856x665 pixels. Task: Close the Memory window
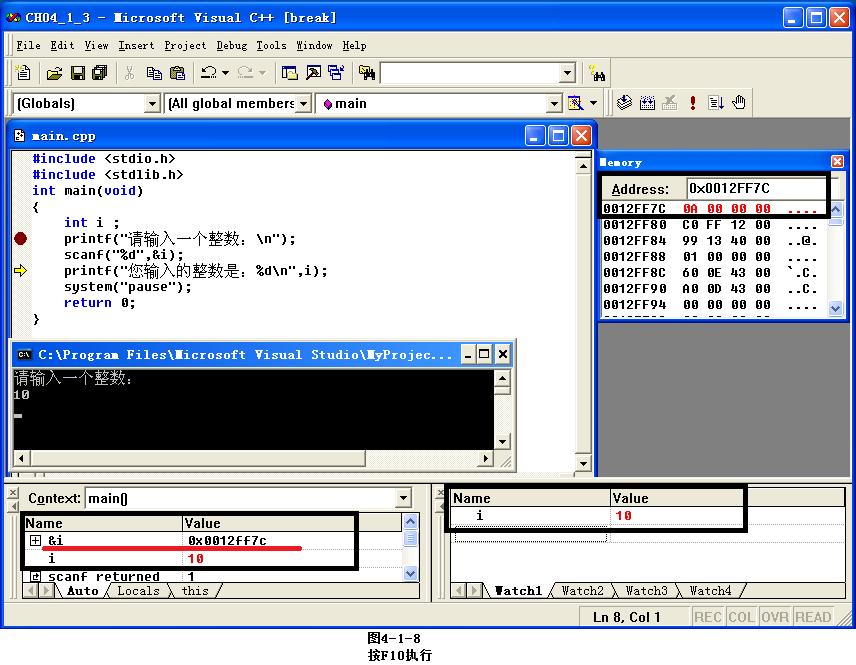[837, 162]
